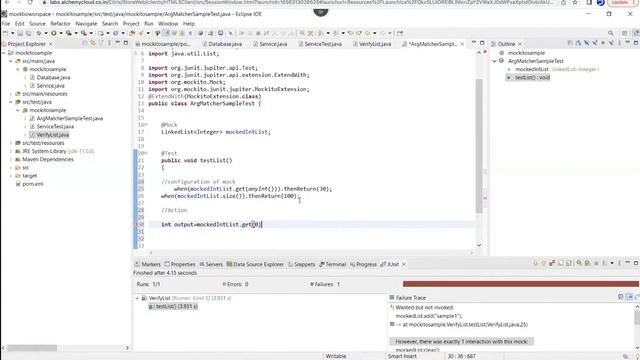Open the Window menu
640x360 pixels.
click(168, 24)
